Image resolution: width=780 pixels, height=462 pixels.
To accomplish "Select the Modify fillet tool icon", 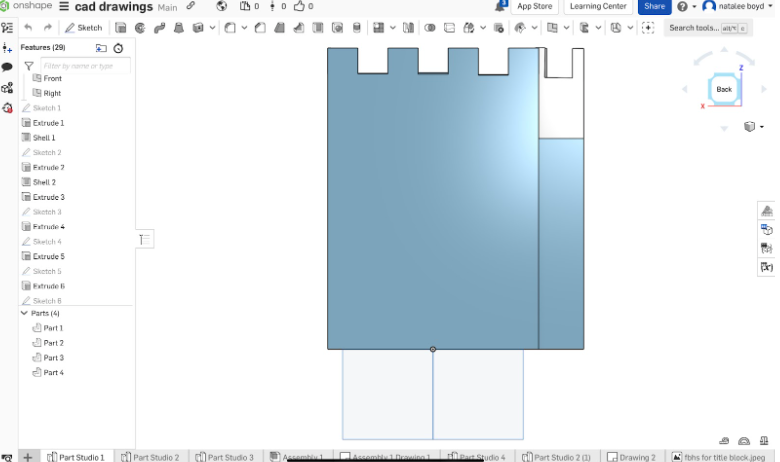I will click(520, 28).
